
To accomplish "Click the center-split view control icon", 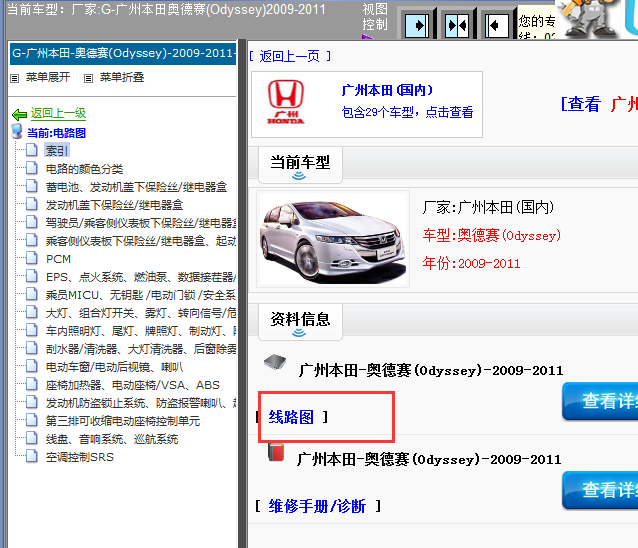I will pyautogui.click(x=457, y=25).
